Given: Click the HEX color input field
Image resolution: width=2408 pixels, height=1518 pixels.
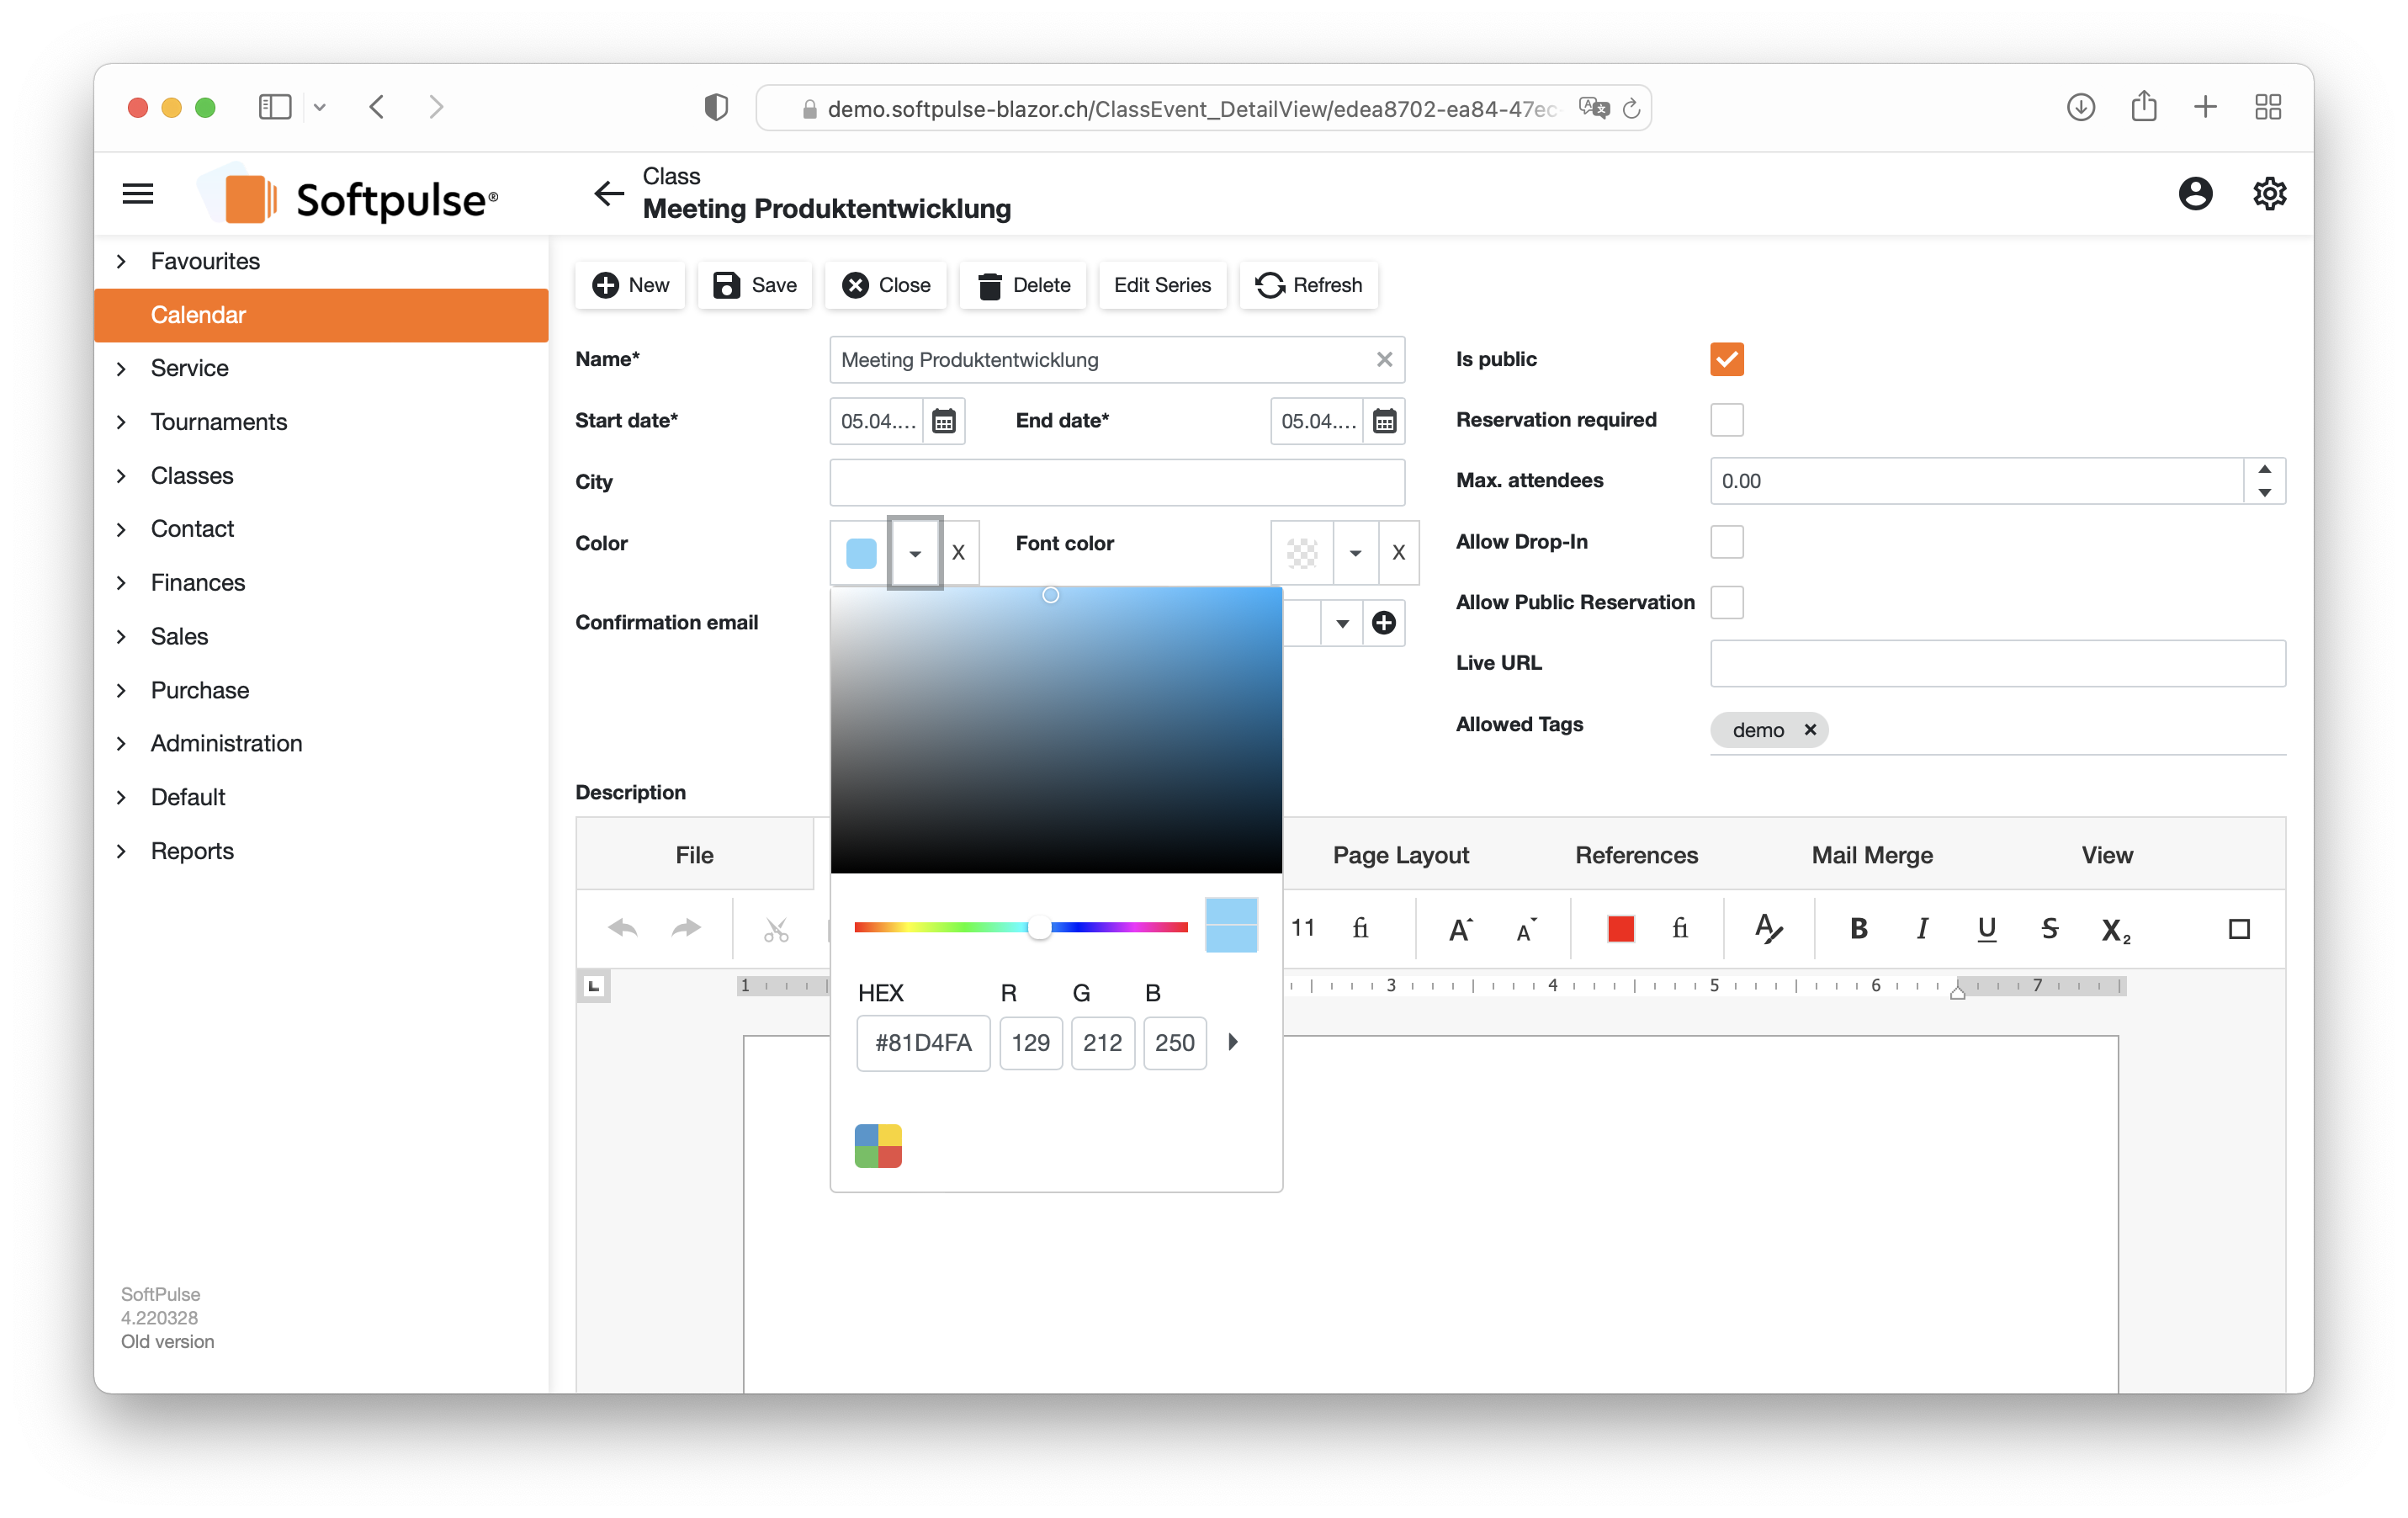Looking at the screenshot, I should 923,1043.
